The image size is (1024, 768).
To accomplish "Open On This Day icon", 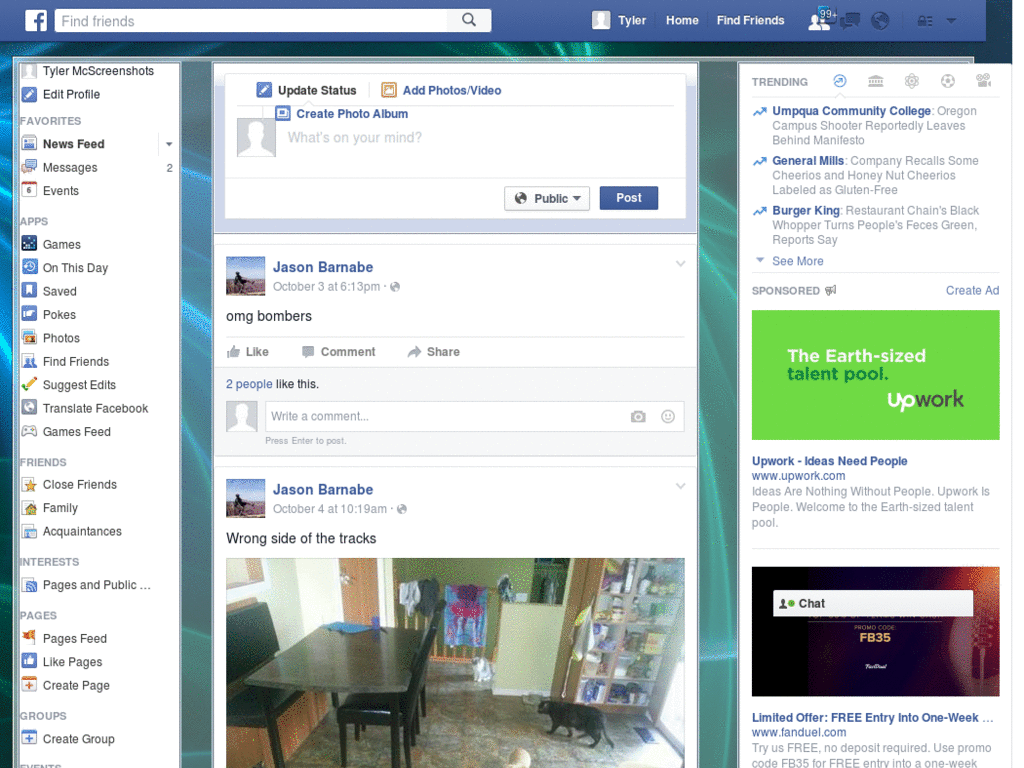I will coord(29,267).
